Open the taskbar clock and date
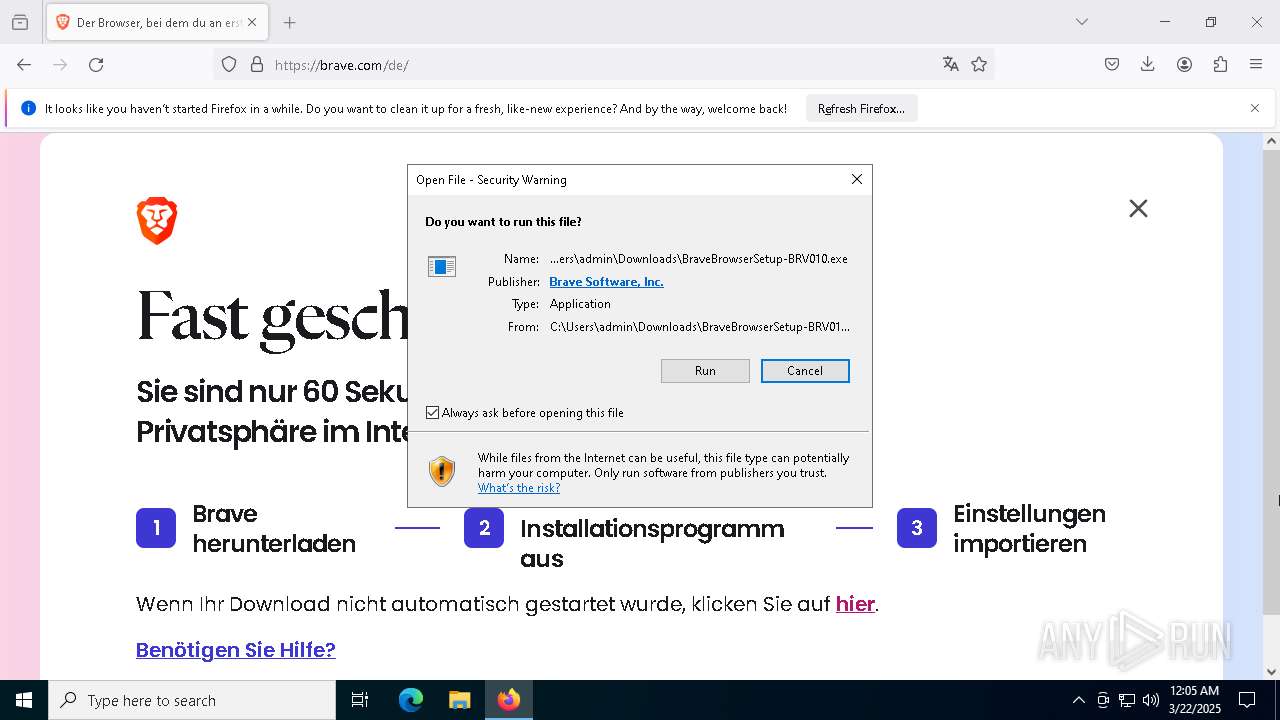 coord(1194,700)
